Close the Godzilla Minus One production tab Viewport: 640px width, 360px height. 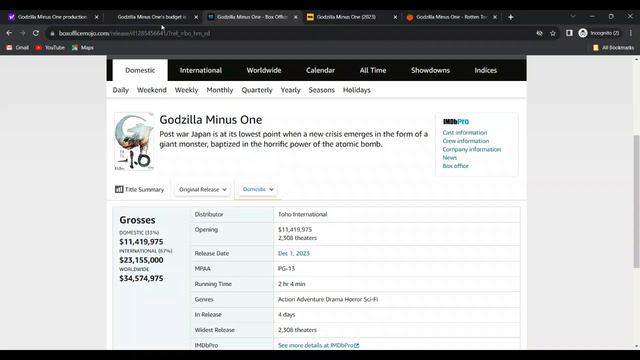96,17
